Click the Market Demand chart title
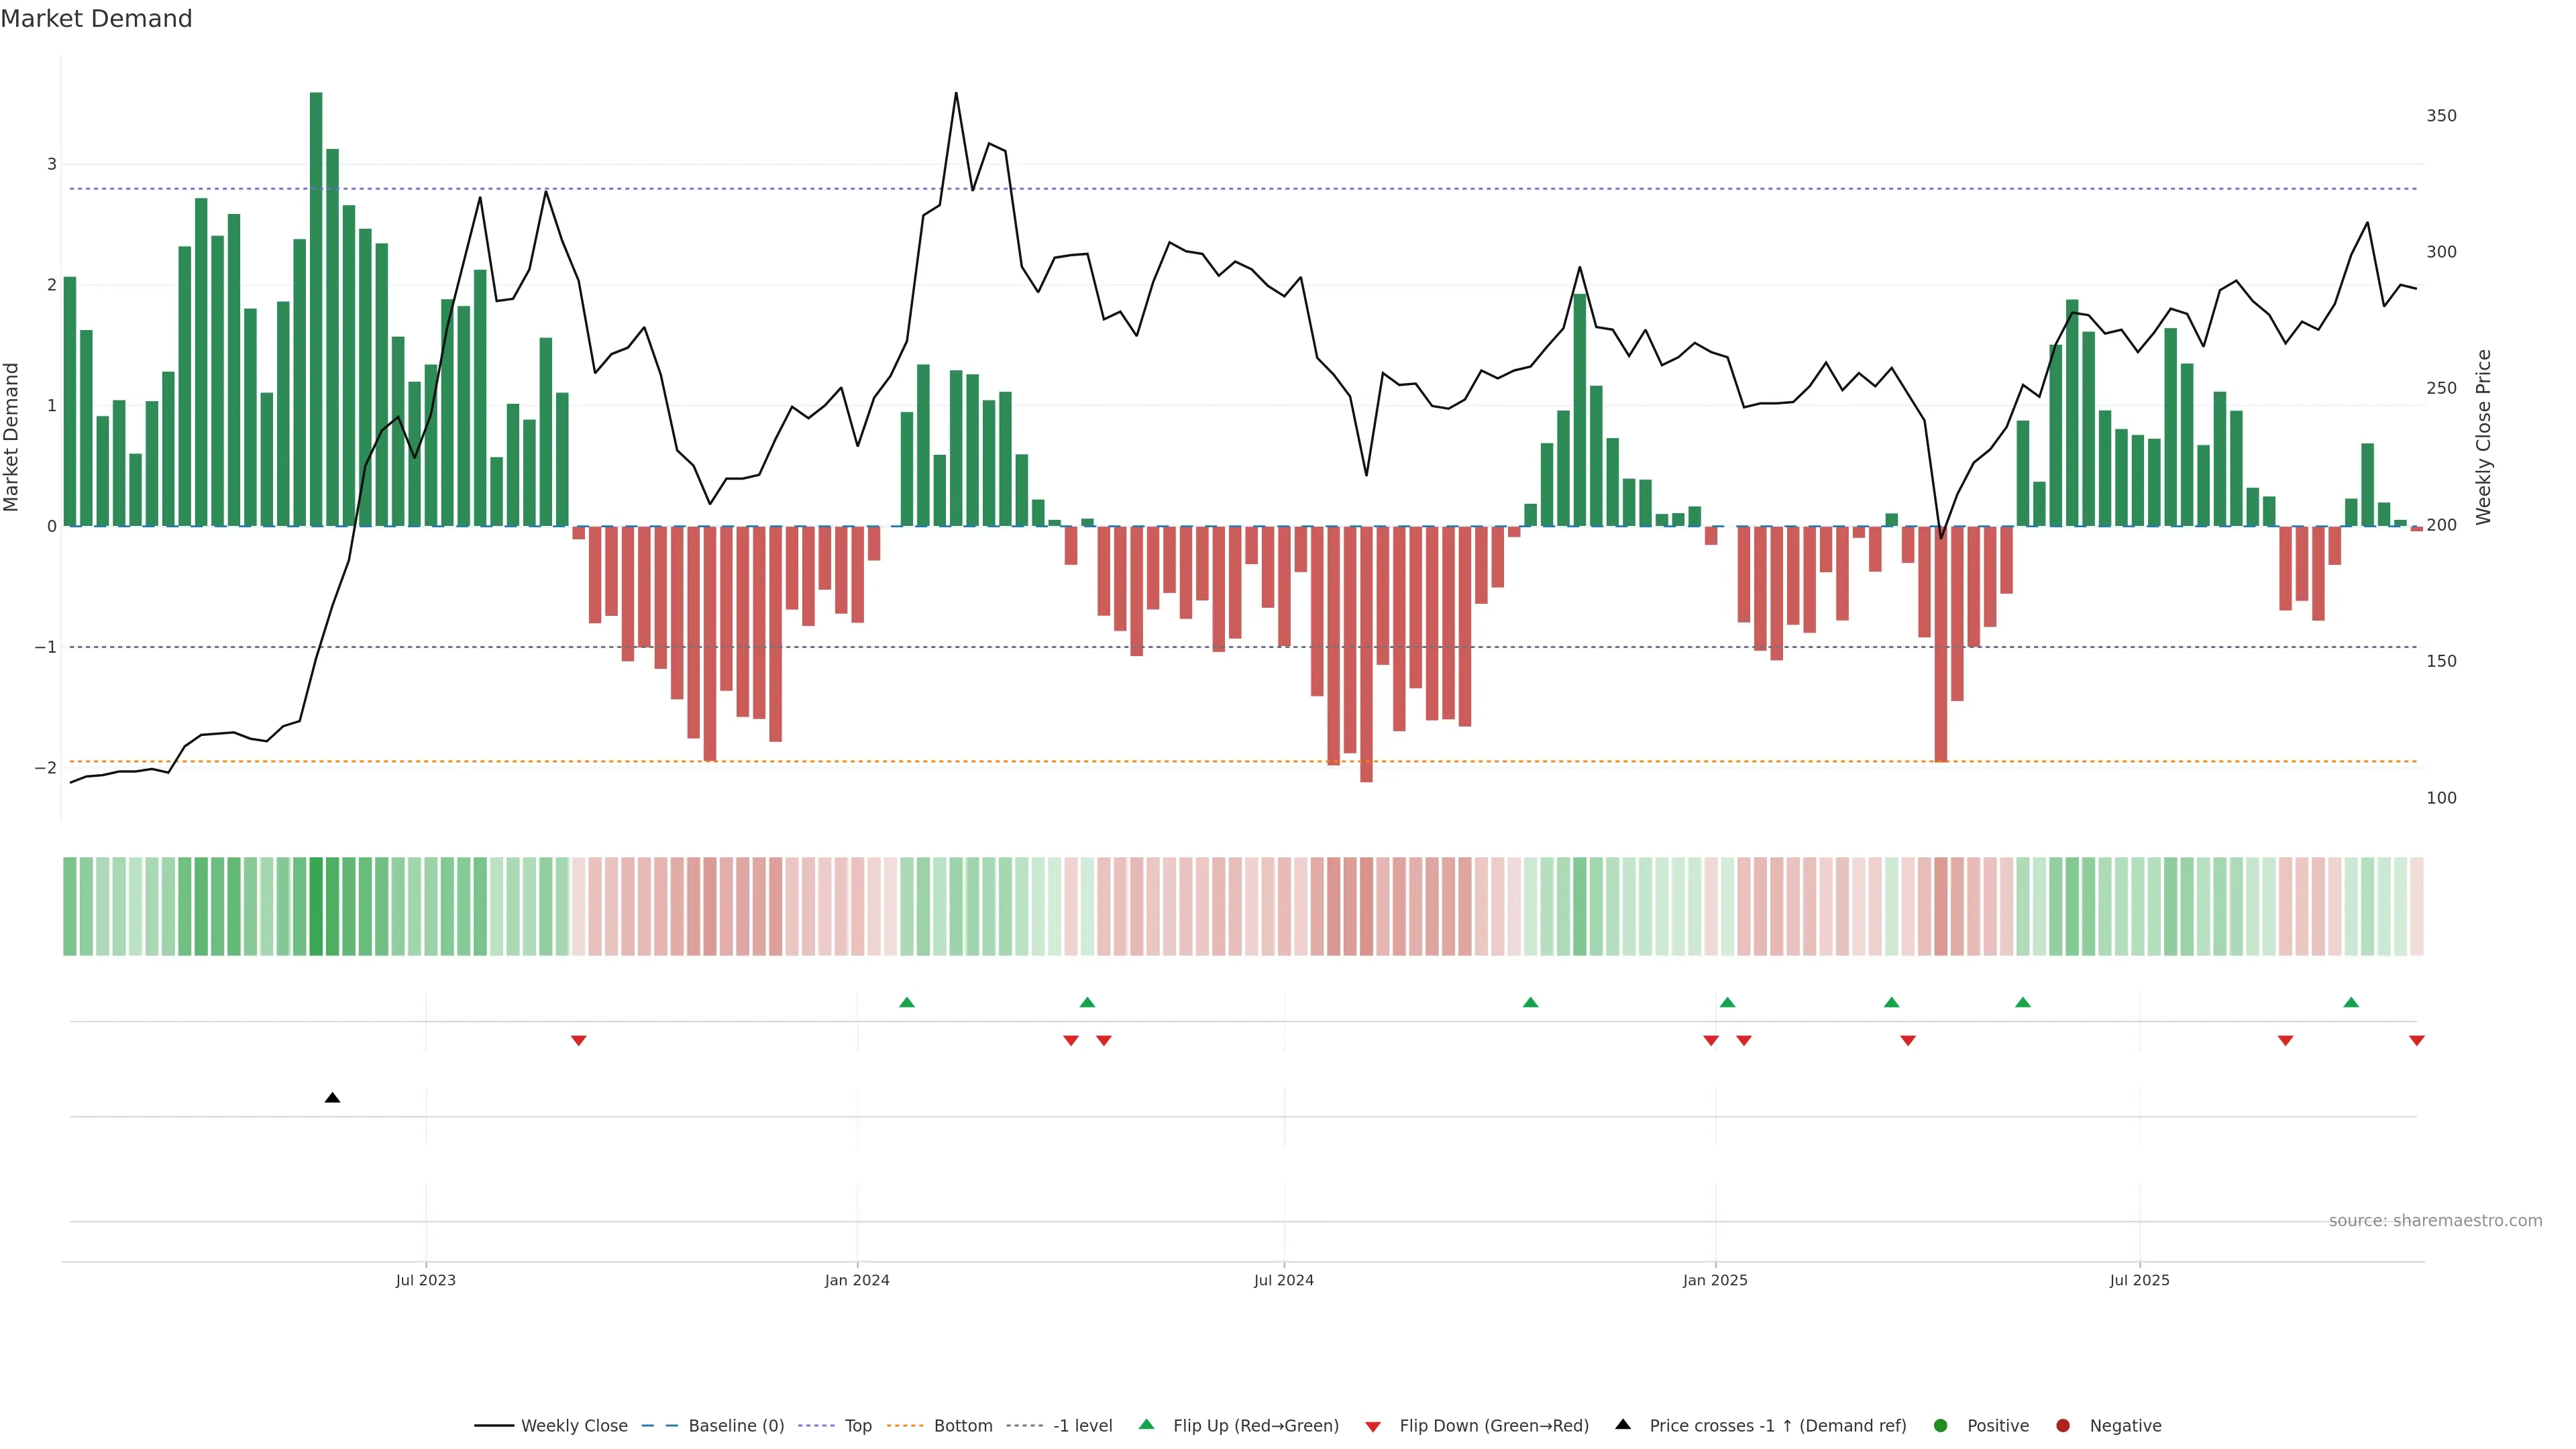The image size is (2576, 1449). pos(96,19)
